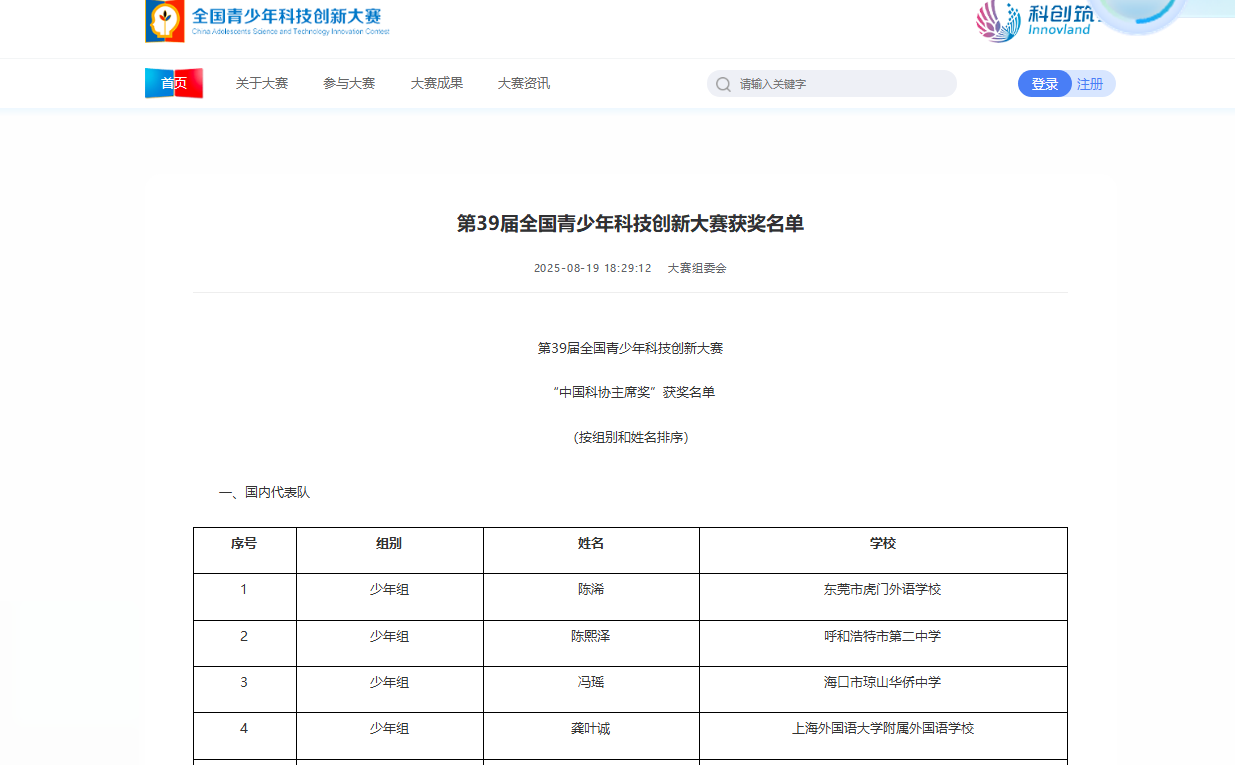Screen dimensions: 1235x765
Task: Click the 大赛组委会 author text
Action: pyautogui.click(x=697, y=268)
